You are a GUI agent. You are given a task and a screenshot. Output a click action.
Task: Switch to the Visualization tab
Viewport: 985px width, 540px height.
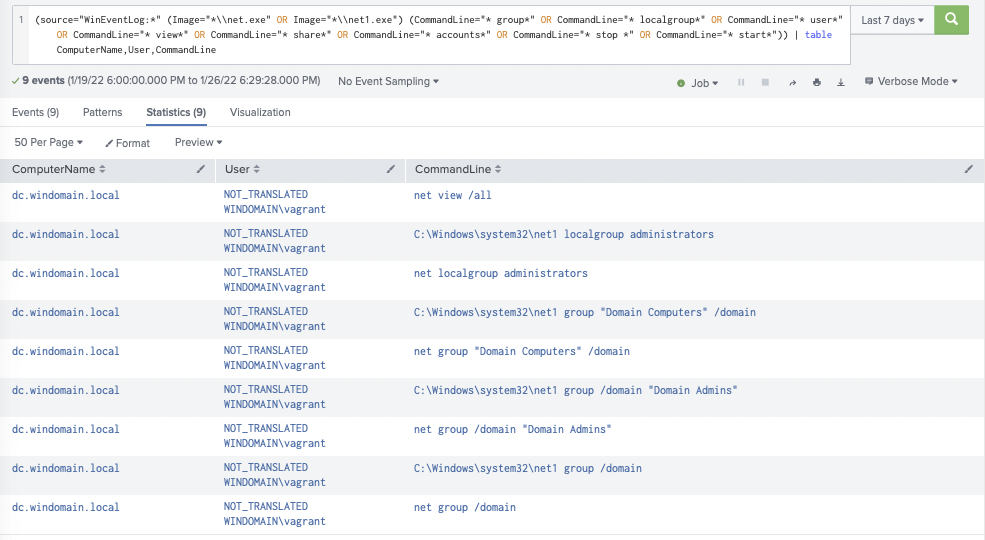[260, 112]
